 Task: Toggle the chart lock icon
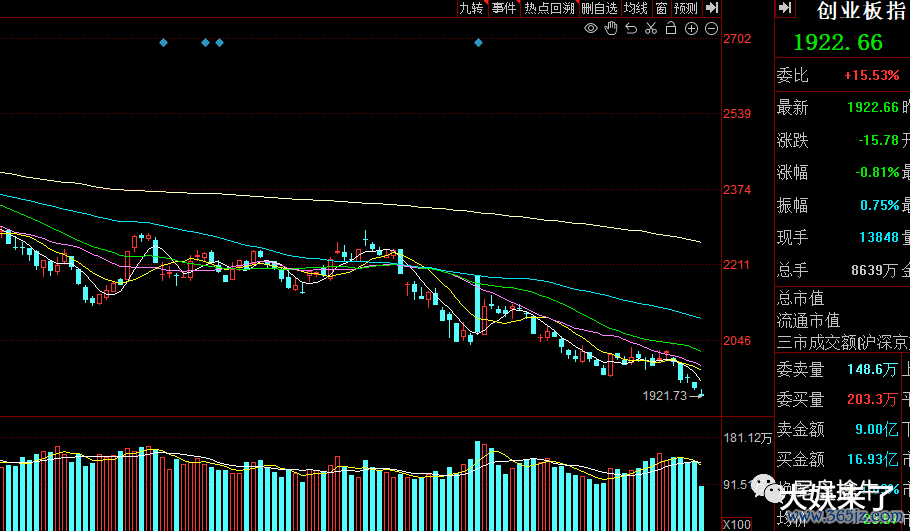tap(671, 28)
